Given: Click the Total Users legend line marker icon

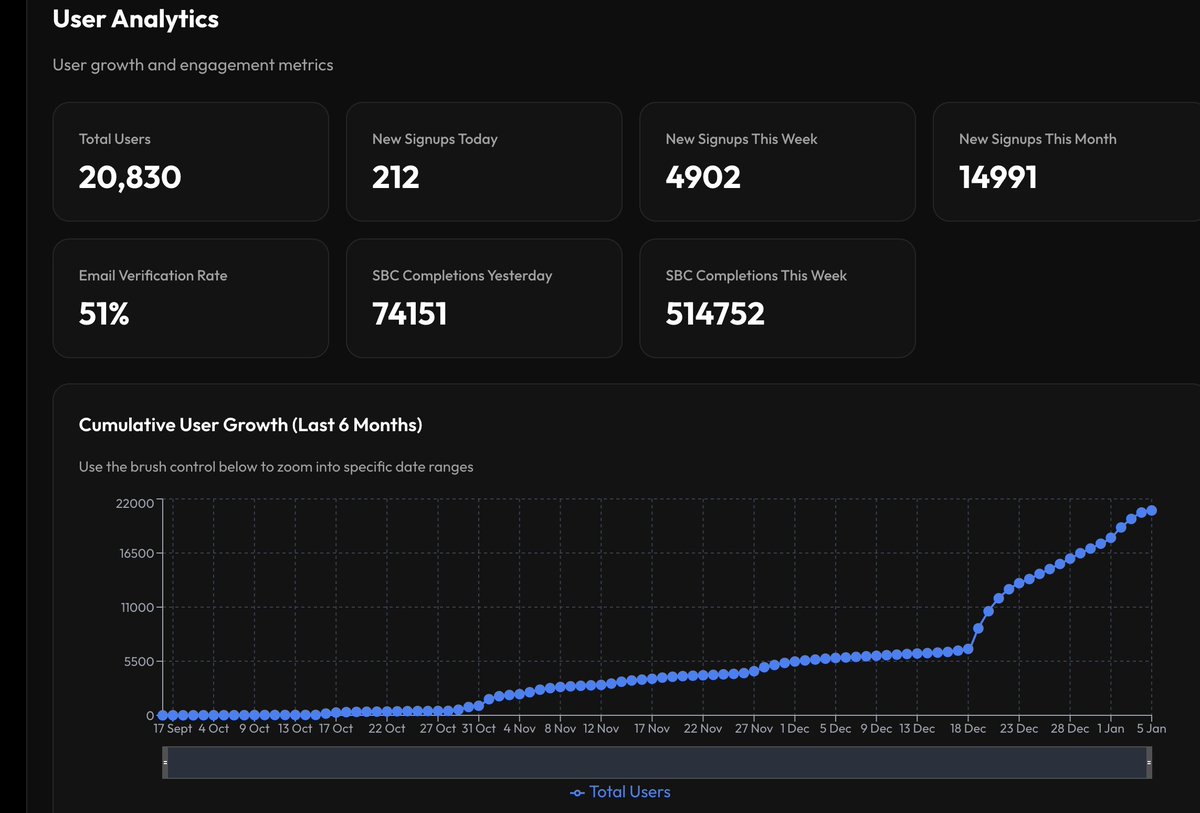Looking at the screenshot, I should [577, 793].
